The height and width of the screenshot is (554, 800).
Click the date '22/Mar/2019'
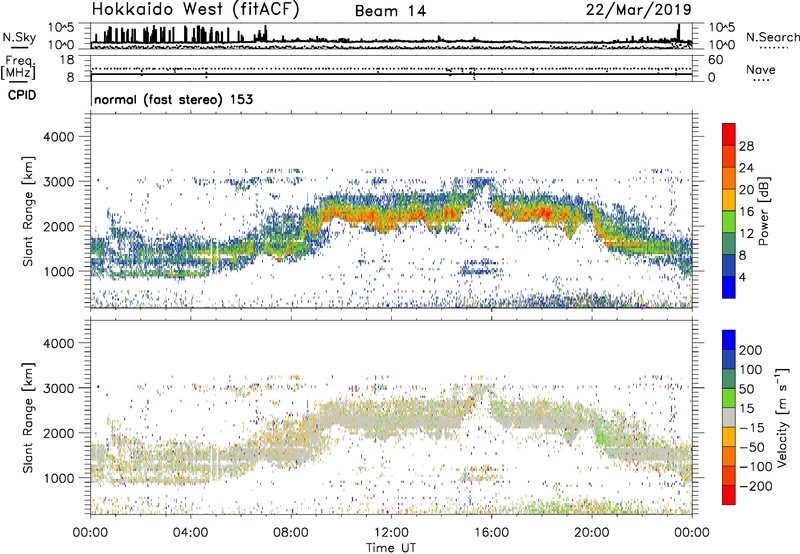pyautogui.click(x=639, y=10)
